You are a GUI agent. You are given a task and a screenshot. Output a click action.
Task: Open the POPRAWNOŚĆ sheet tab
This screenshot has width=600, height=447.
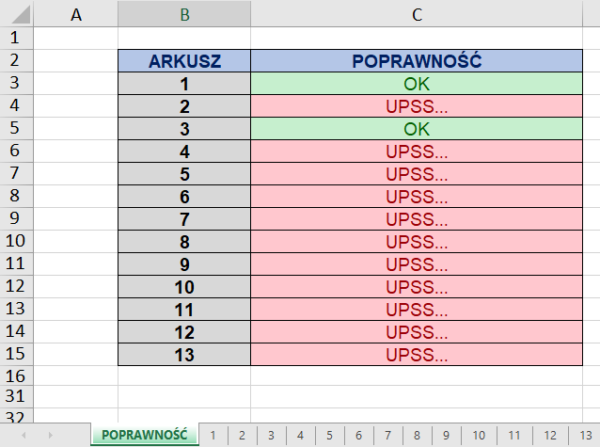(x=144, y=435)
